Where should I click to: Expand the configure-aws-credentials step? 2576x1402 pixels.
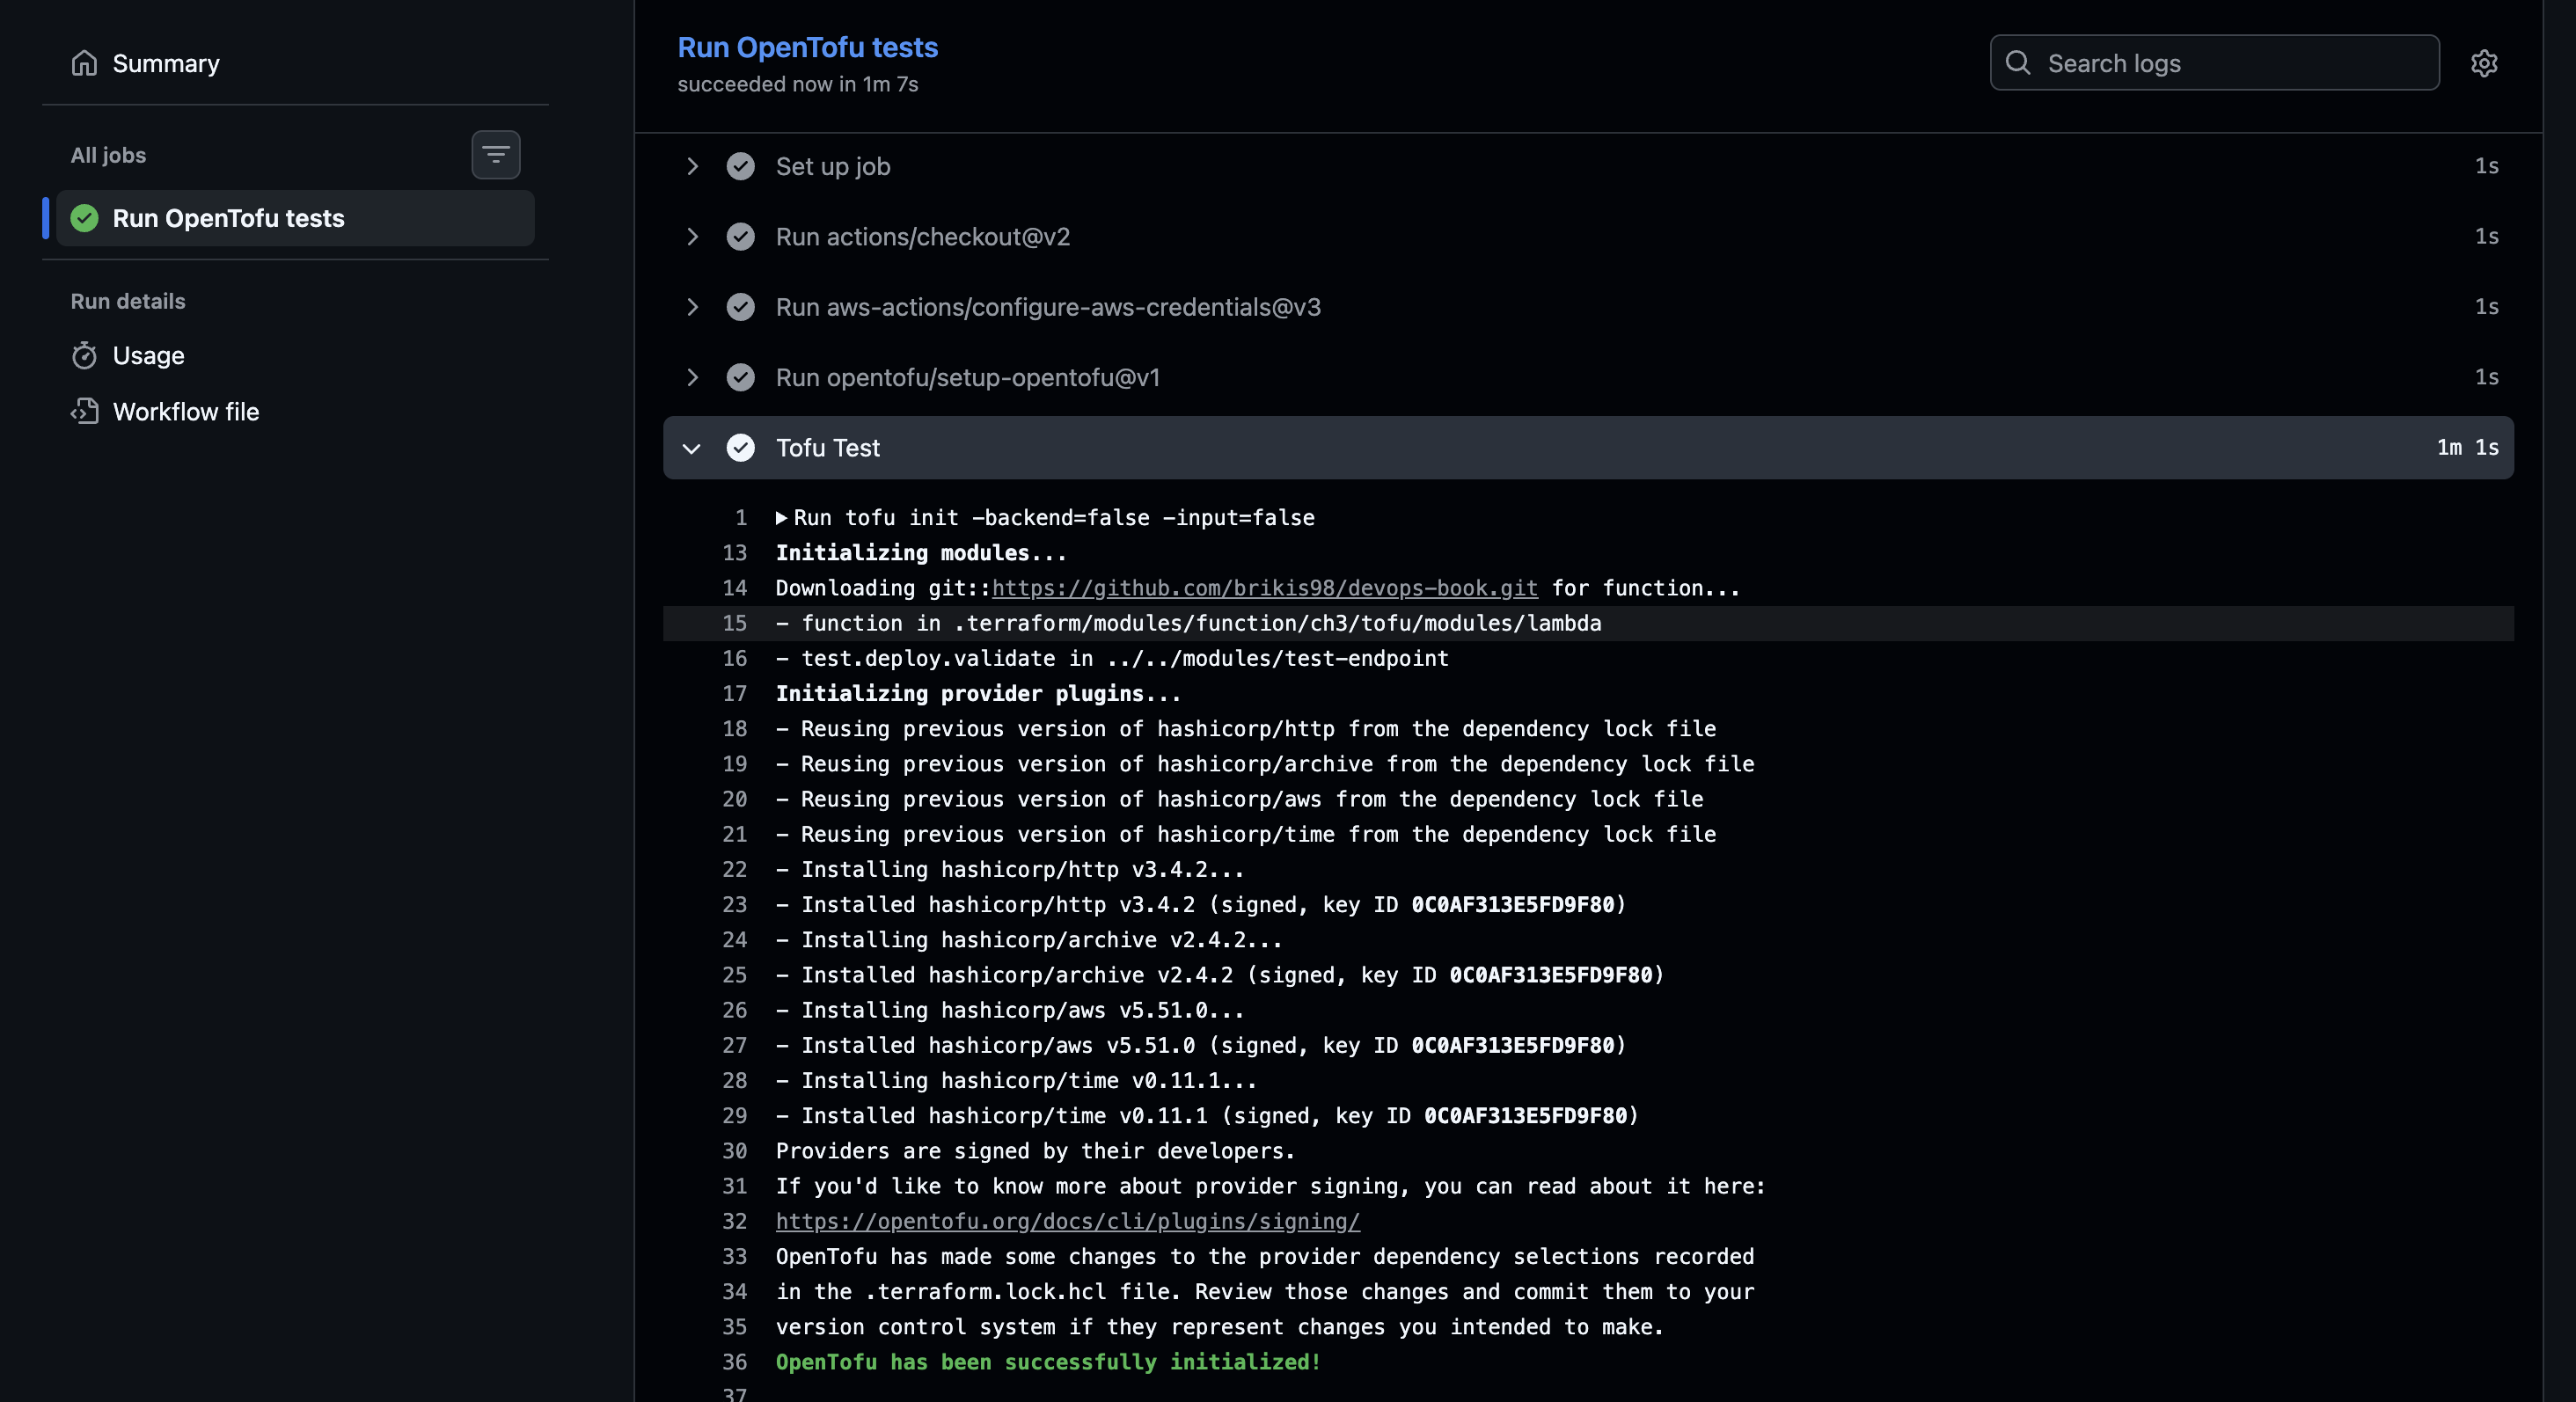pyautogui.click(x=692, y=307)
